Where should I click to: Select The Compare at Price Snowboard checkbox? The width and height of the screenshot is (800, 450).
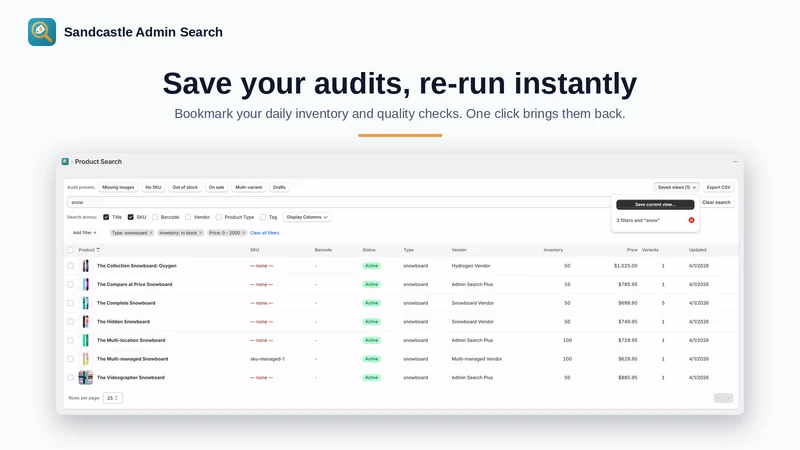click(70, 284)
